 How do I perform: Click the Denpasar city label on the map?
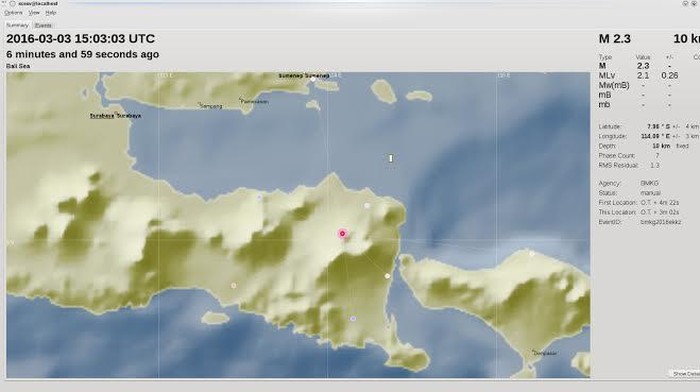point(545,353)
